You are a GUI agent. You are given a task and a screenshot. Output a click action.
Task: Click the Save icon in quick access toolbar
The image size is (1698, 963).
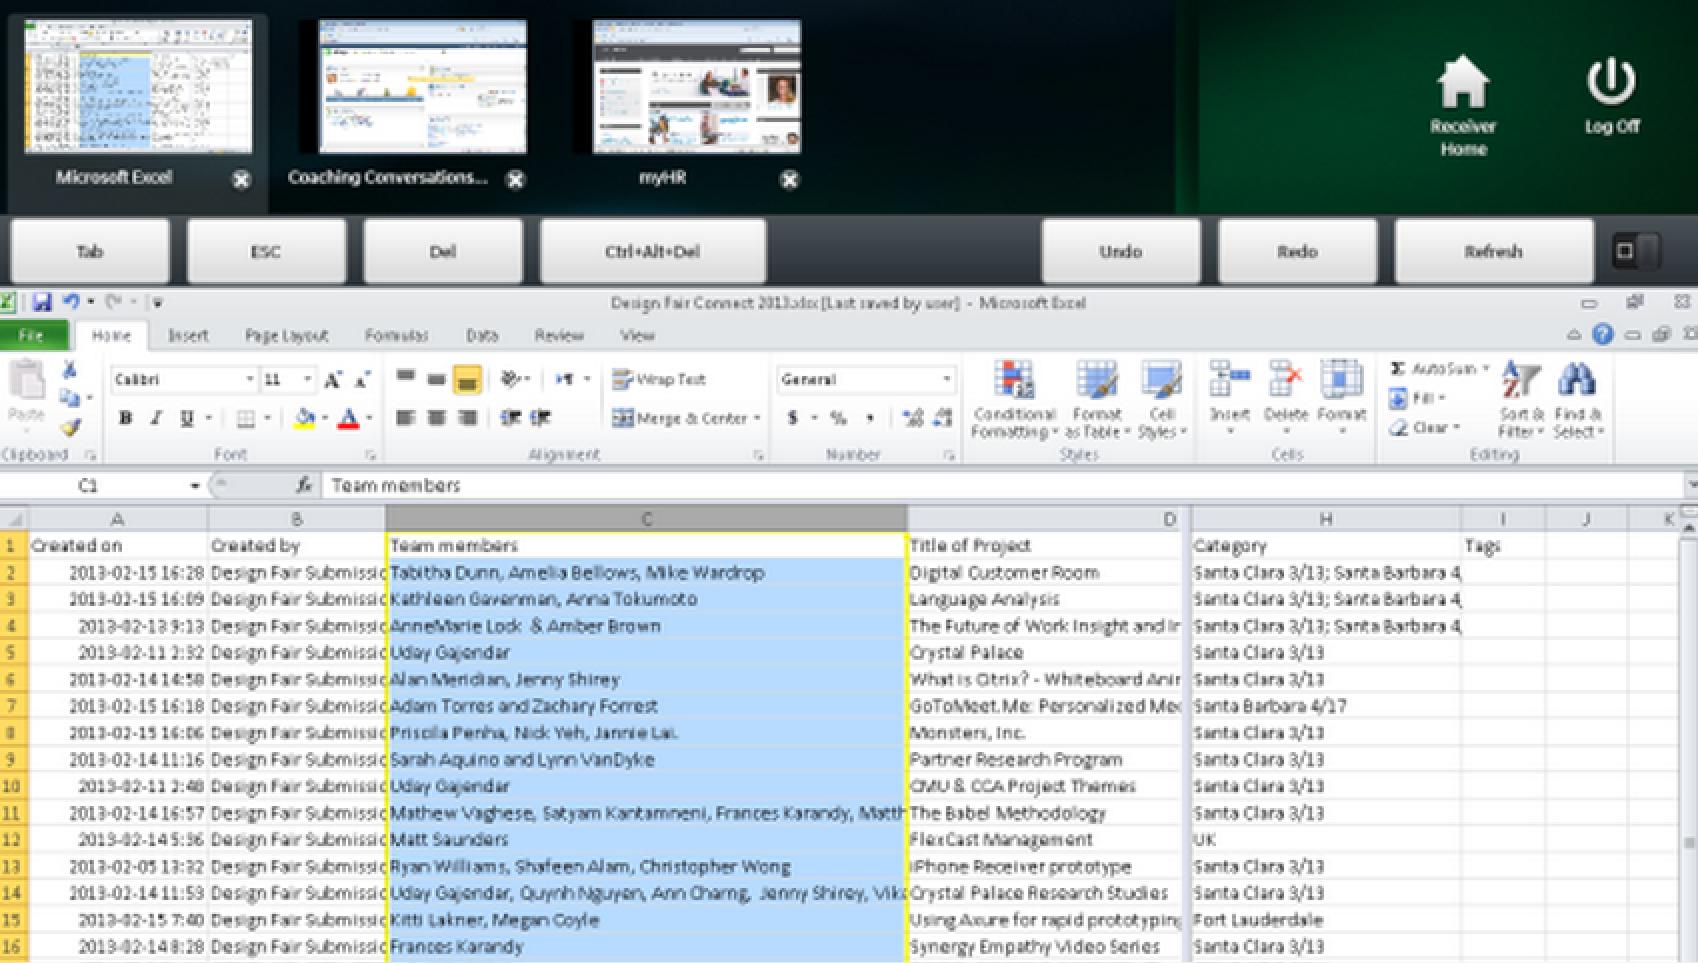click(42, 302)
